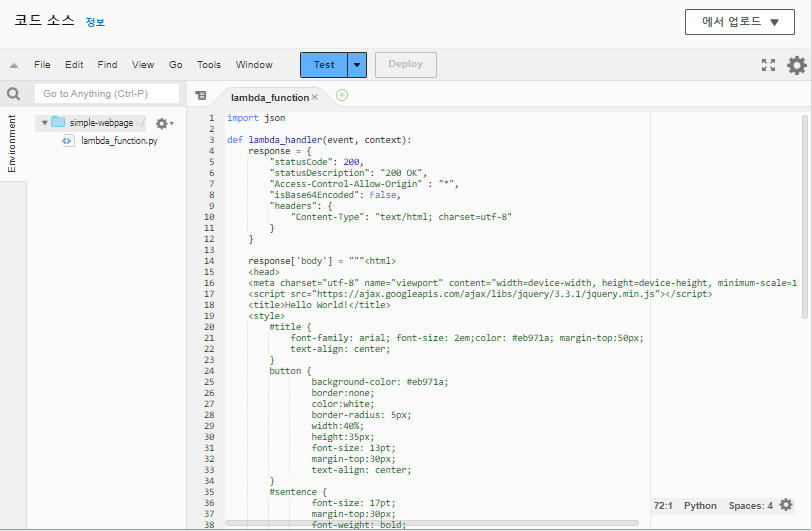The image size is (812, 531).
Task: Click the 'background-color: #eb971a;' line
Action: tap(380, 382)
